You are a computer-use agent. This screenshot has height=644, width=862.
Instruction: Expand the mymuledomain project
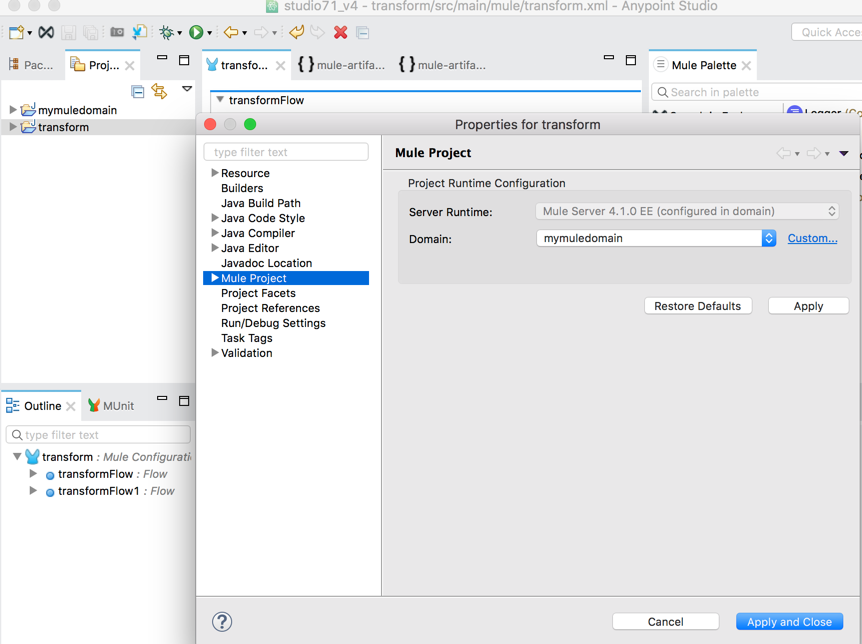click(12, 110)
